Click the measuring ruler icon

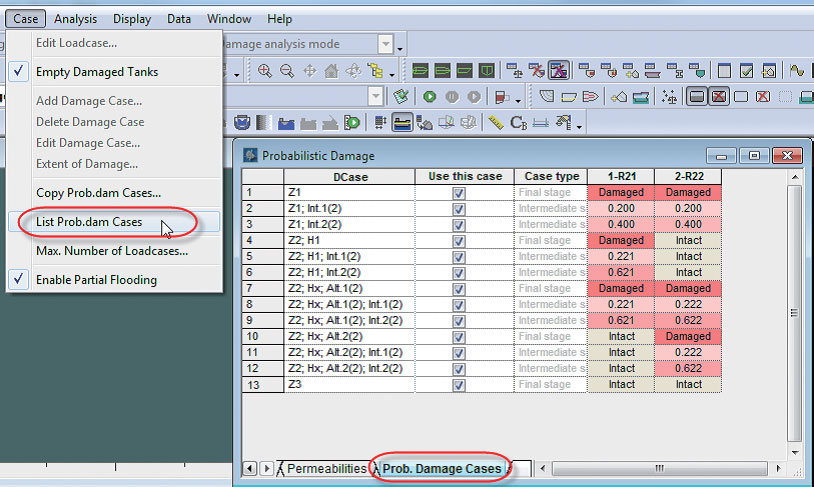click(x=496, y=123)
